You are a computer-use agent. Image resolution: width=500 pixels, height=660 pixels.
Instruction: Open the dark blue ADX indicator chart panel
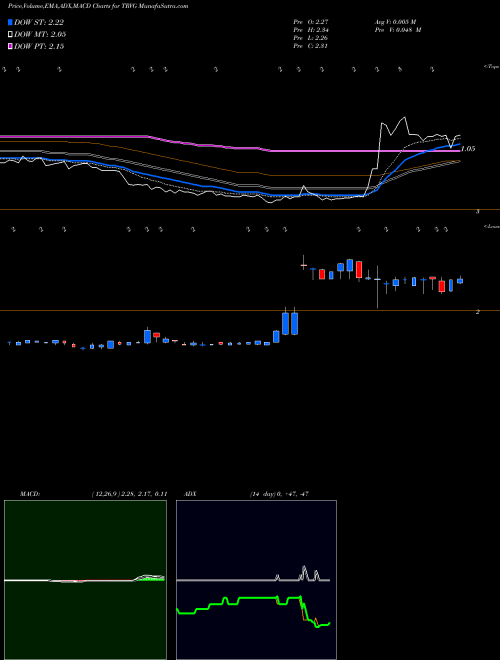pyautogui.click(x=256, y=580)
